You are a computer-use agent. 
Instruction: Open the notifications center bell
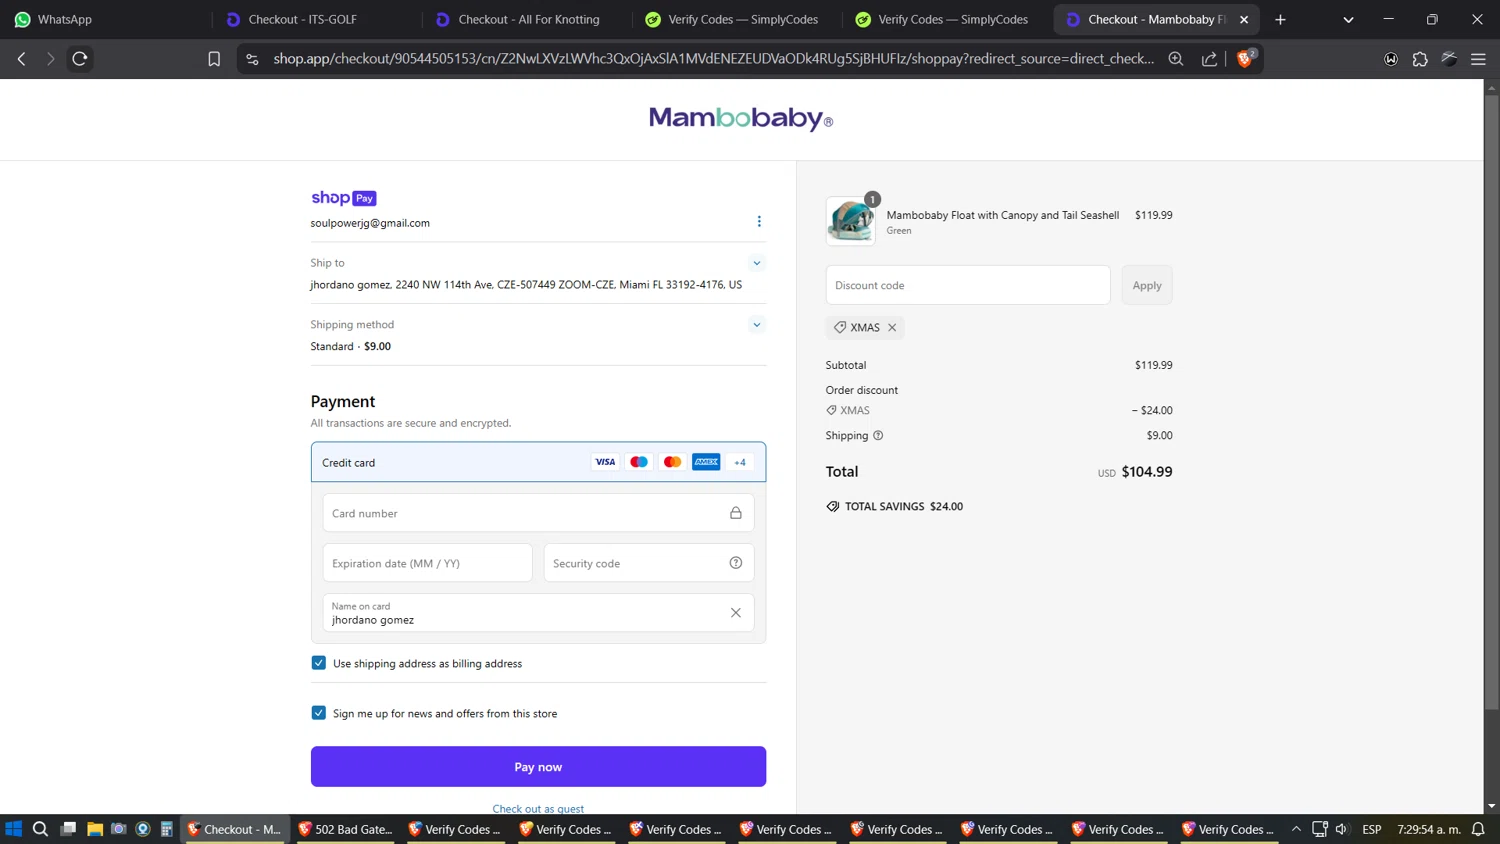[x=1478, y=829]
